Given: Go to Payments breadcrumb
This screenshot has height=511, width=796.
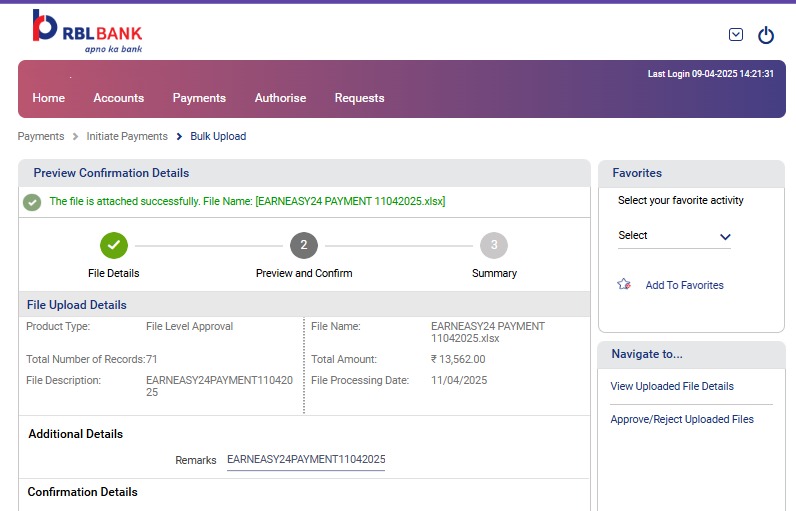Looking at the screenshot, I should [x=41, y=137].
